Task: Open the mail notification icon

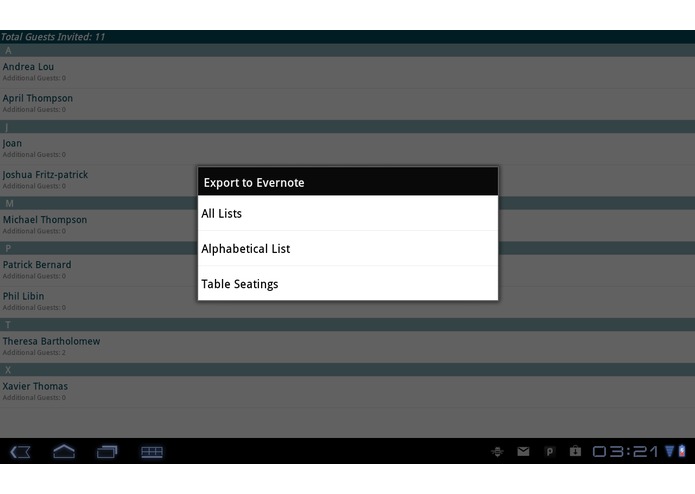Action: click(x=523, y=451)
